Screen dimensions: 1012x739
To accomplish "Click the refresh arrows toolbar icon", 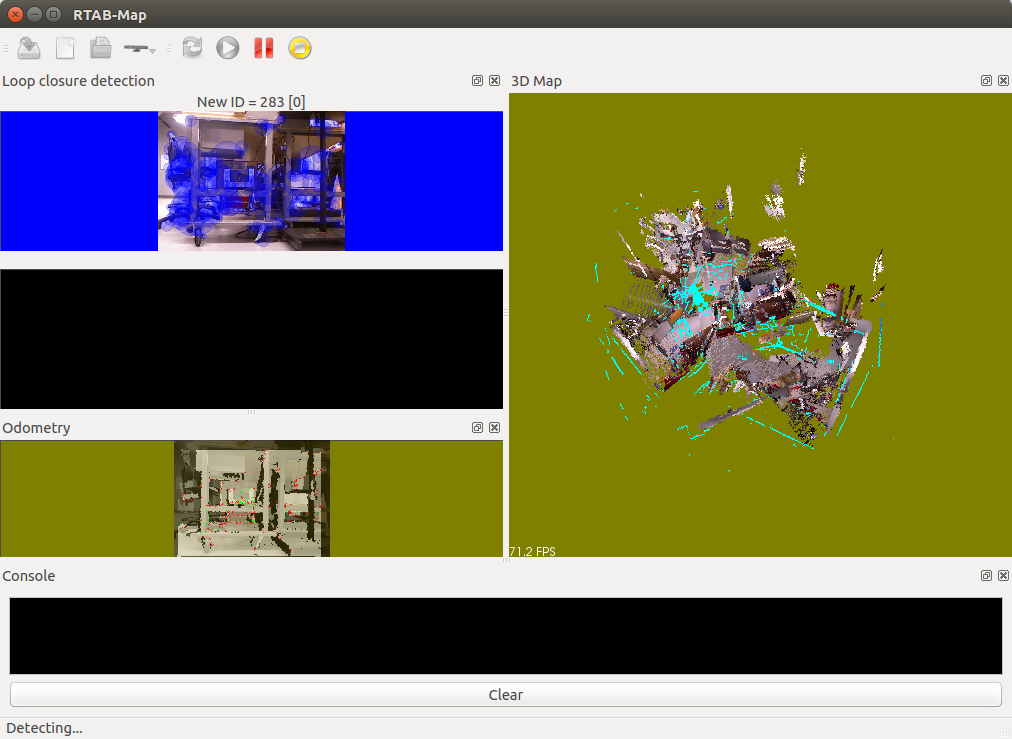I will 192,47.
